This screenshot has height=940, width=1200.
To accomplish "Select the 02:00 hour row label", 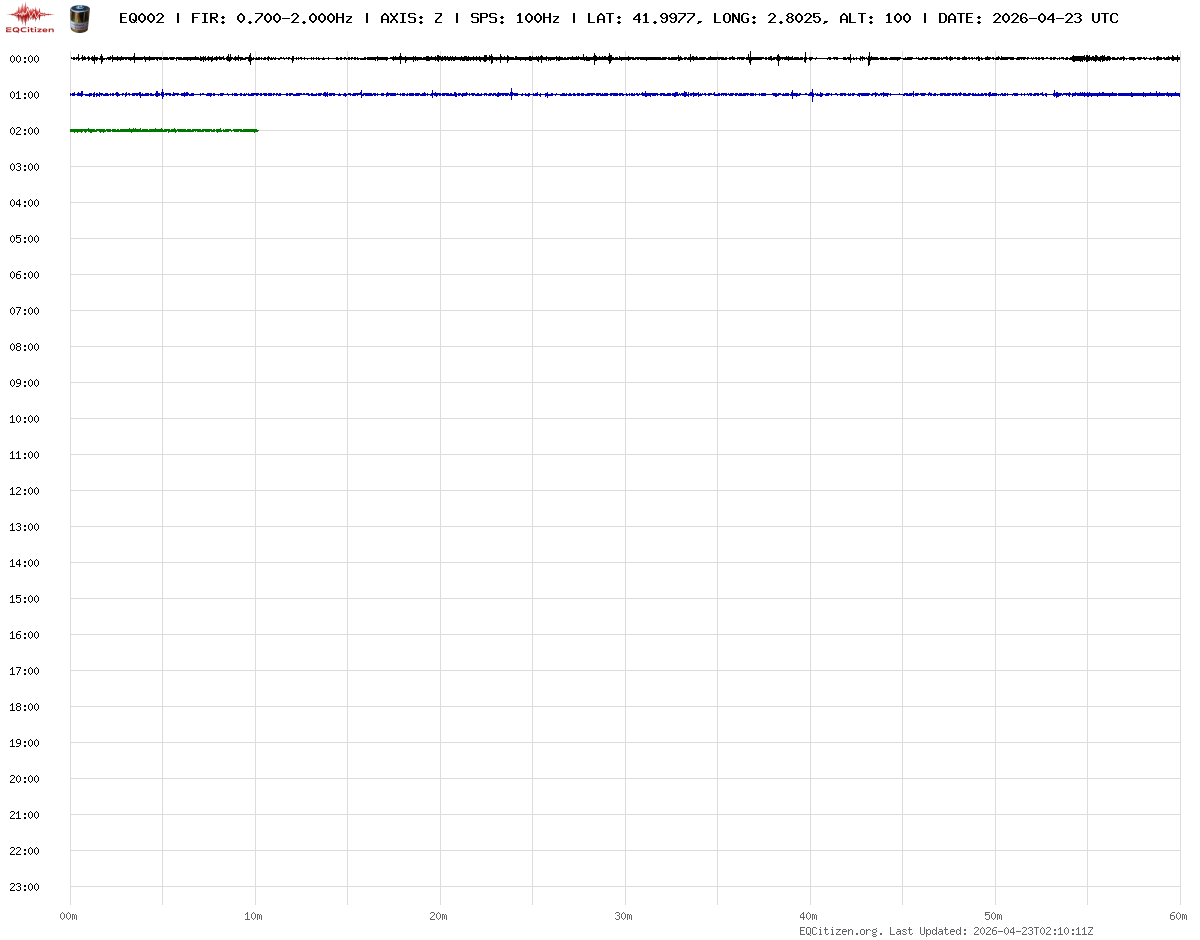I will click(24, 131).
